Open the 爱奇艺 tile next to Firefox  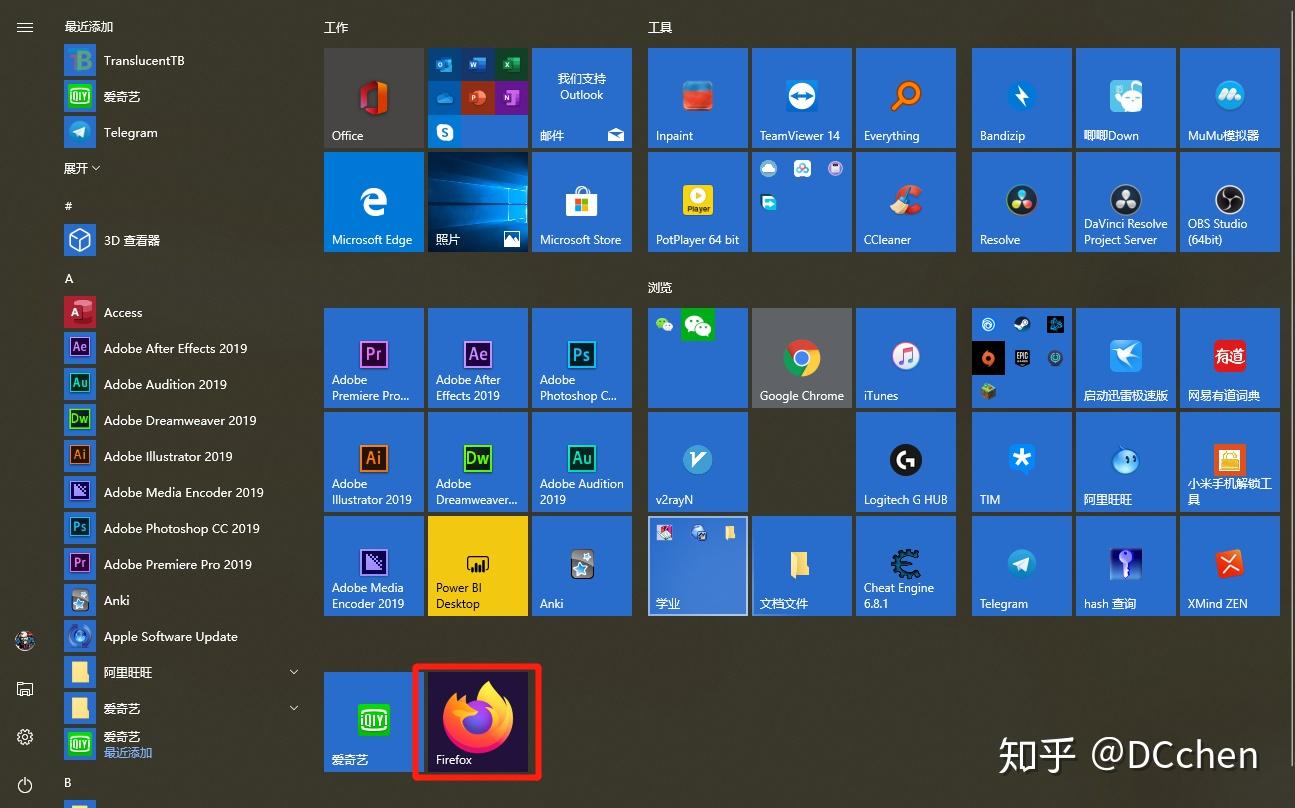[x=374, y=722]
